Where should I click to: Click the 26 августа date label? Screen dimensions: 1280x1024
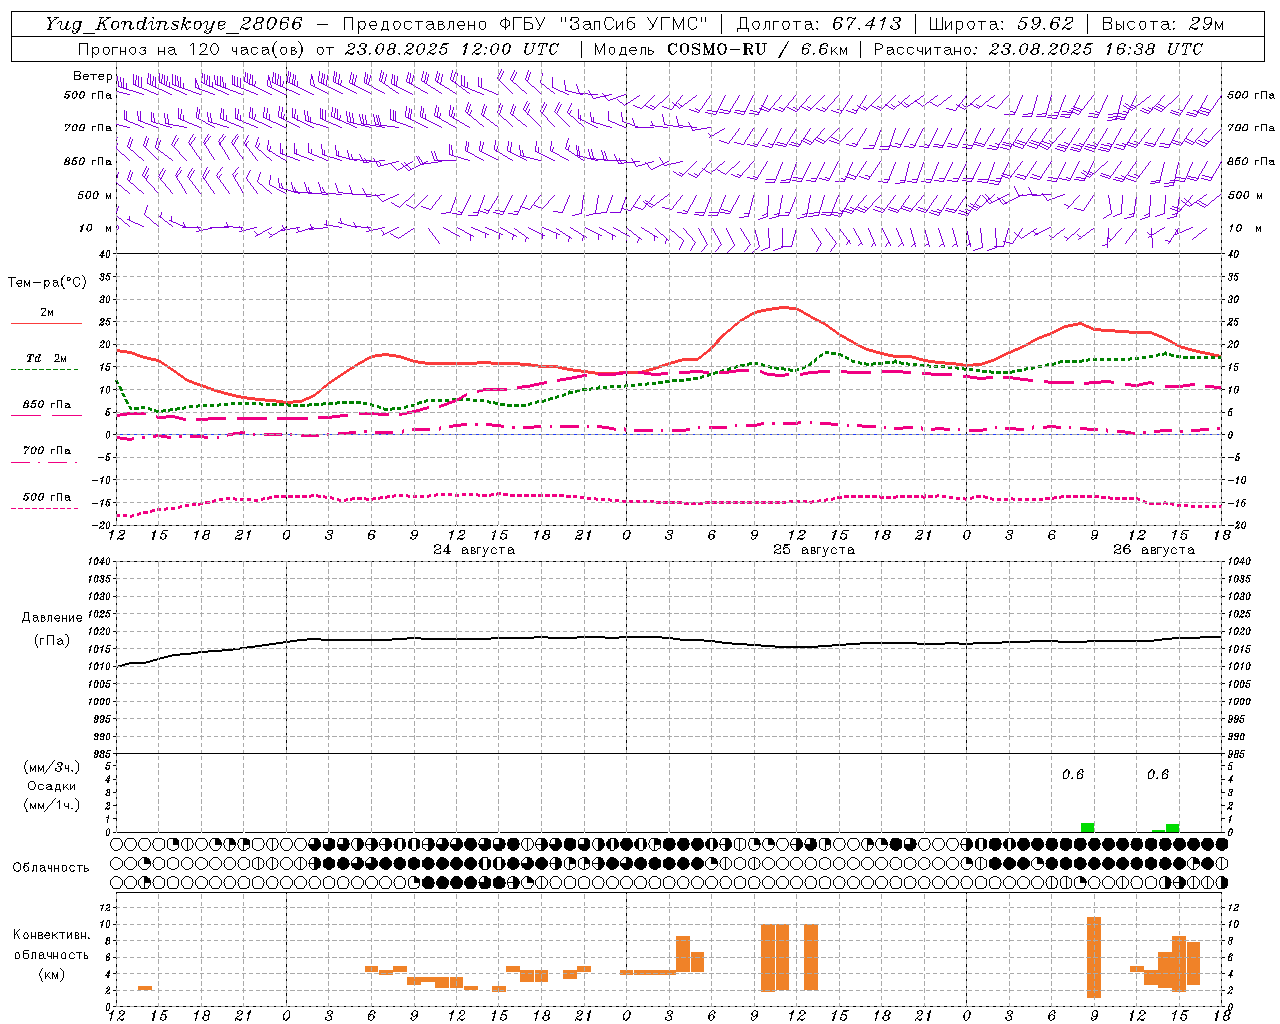coord(1154,550)
